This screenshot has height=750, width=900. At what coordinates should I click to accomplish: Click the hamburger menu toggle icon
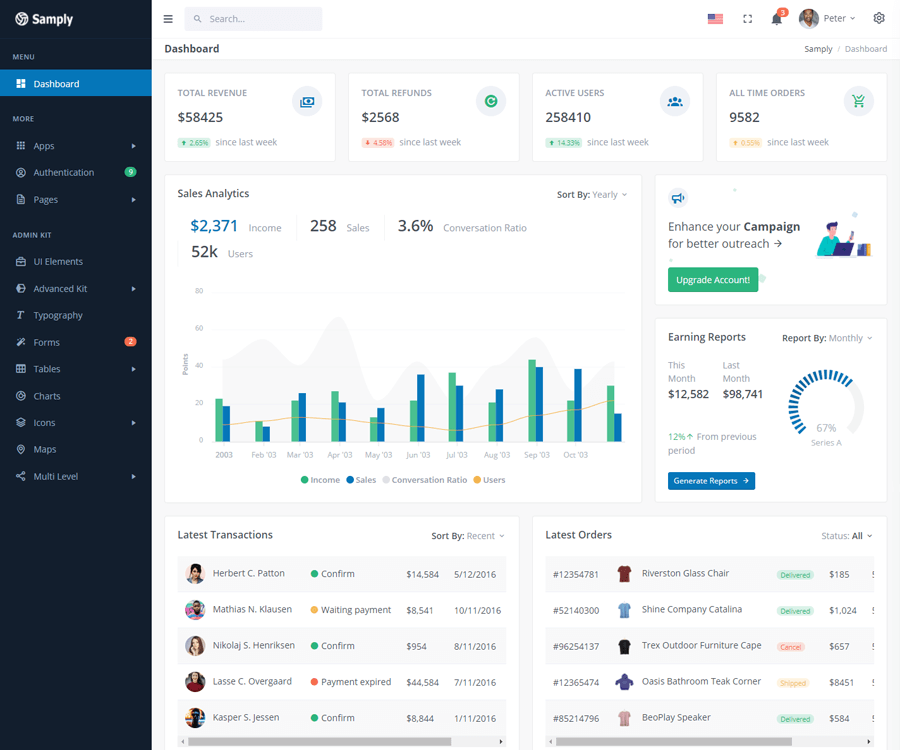[168, 19]
